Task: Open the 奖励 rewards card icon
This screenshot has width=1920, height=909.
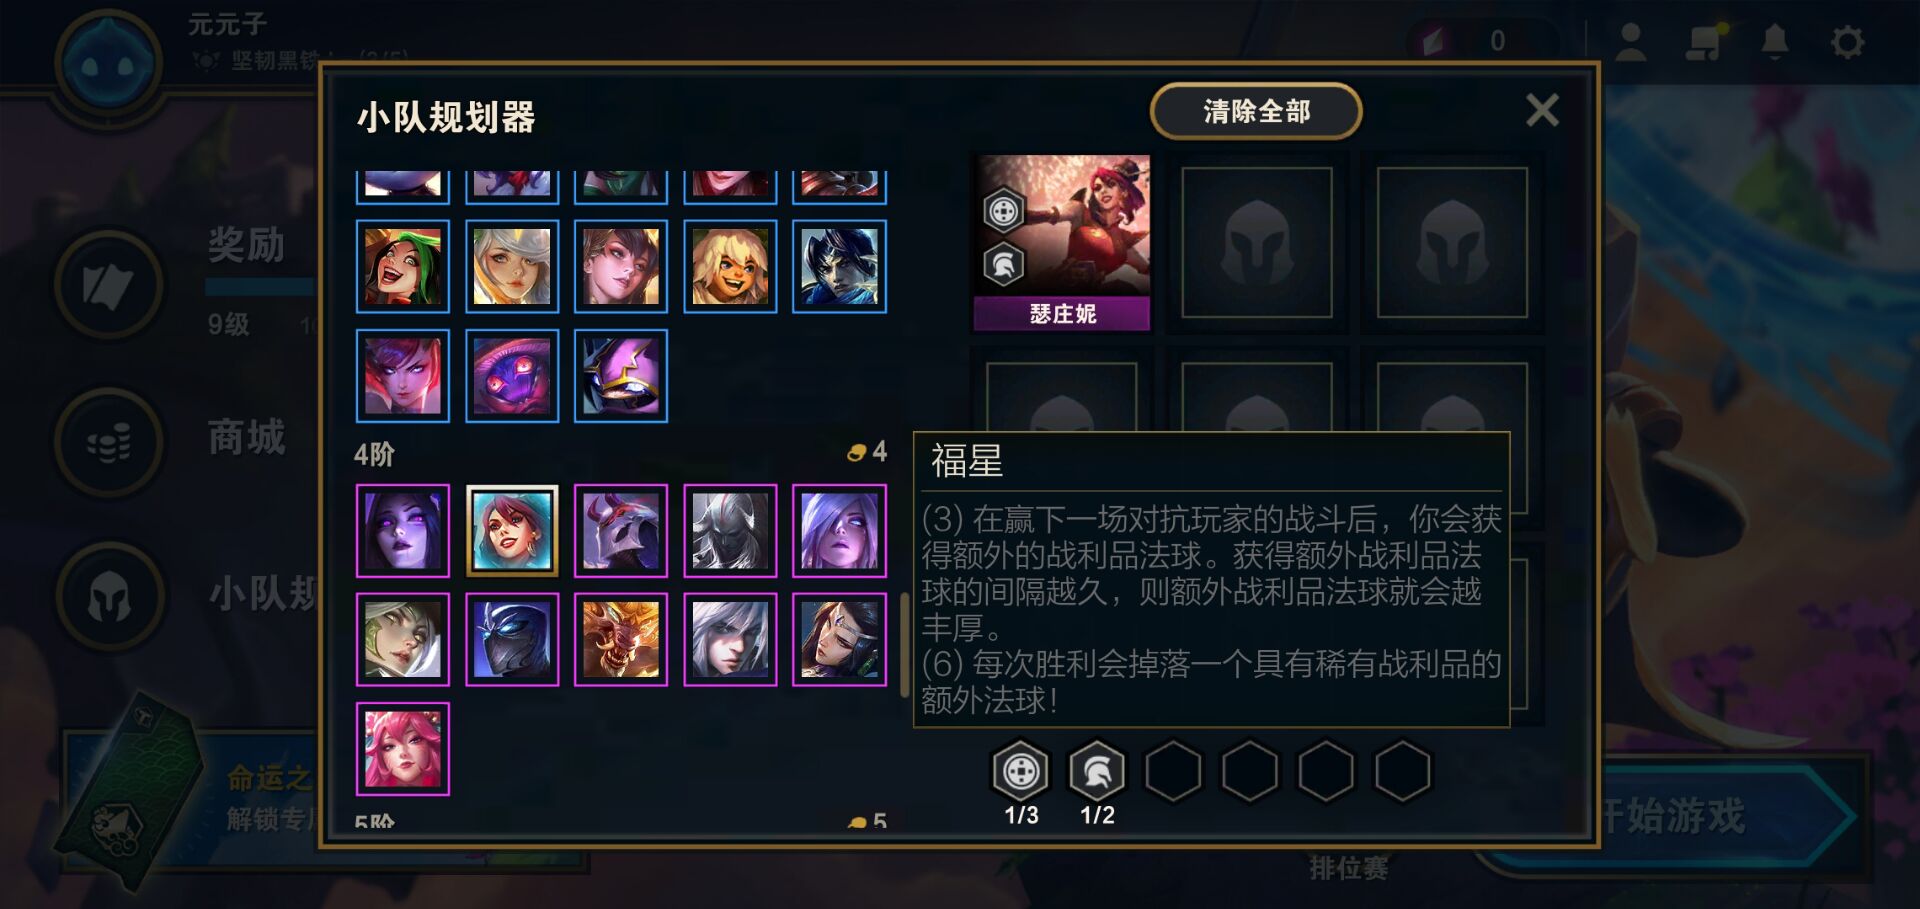Action: tap(109, 285)
